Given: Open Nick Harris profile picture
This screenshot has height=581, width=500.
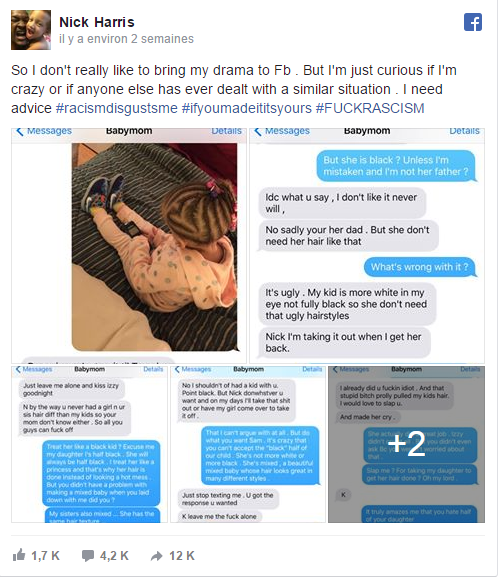Looking at the screenshot, I should pos(31,30).
